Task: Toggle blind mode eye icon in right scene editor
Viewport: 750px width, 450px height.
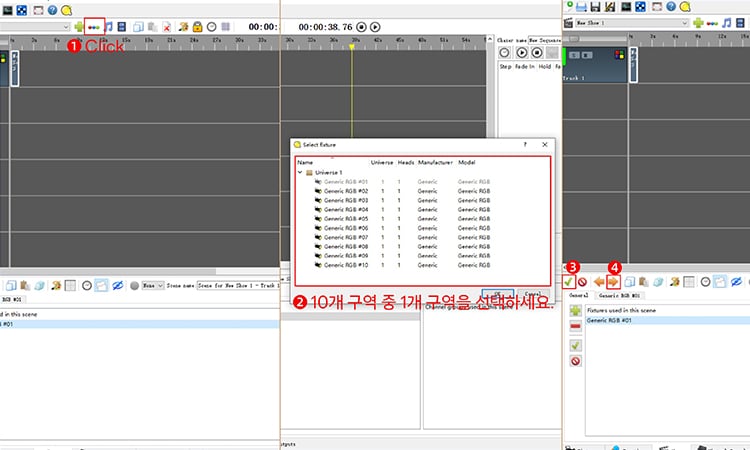Action: click(x=736, y=282)
